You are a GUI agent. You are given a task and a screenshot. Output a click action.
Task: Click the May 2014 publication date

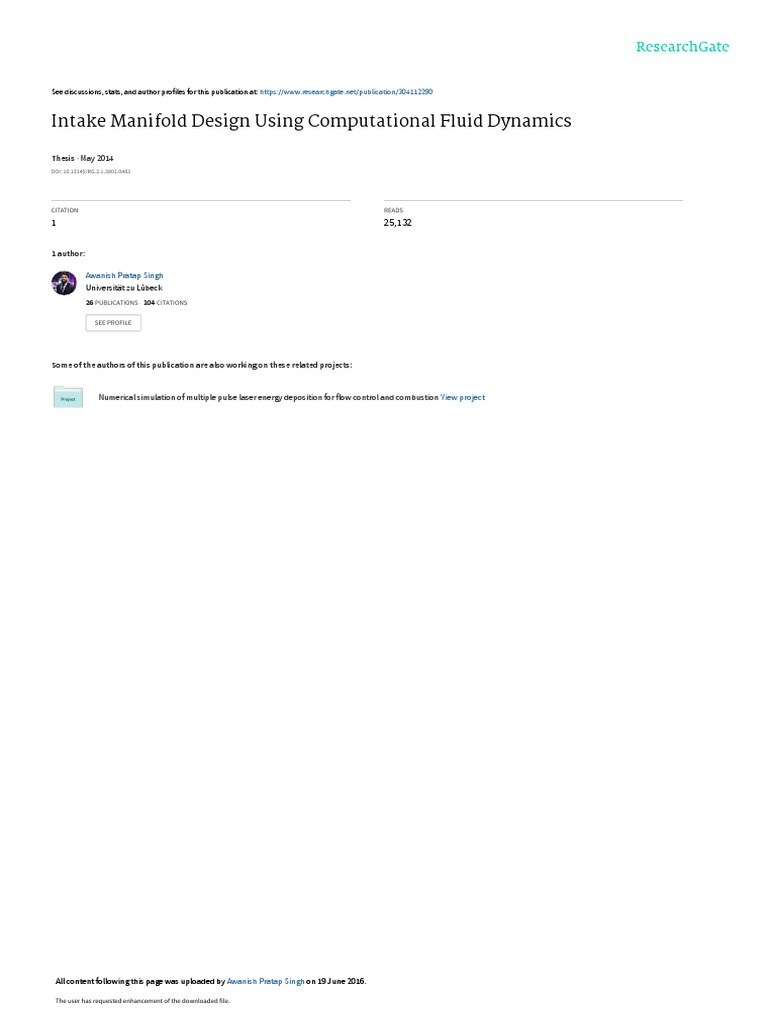point(97,158)
